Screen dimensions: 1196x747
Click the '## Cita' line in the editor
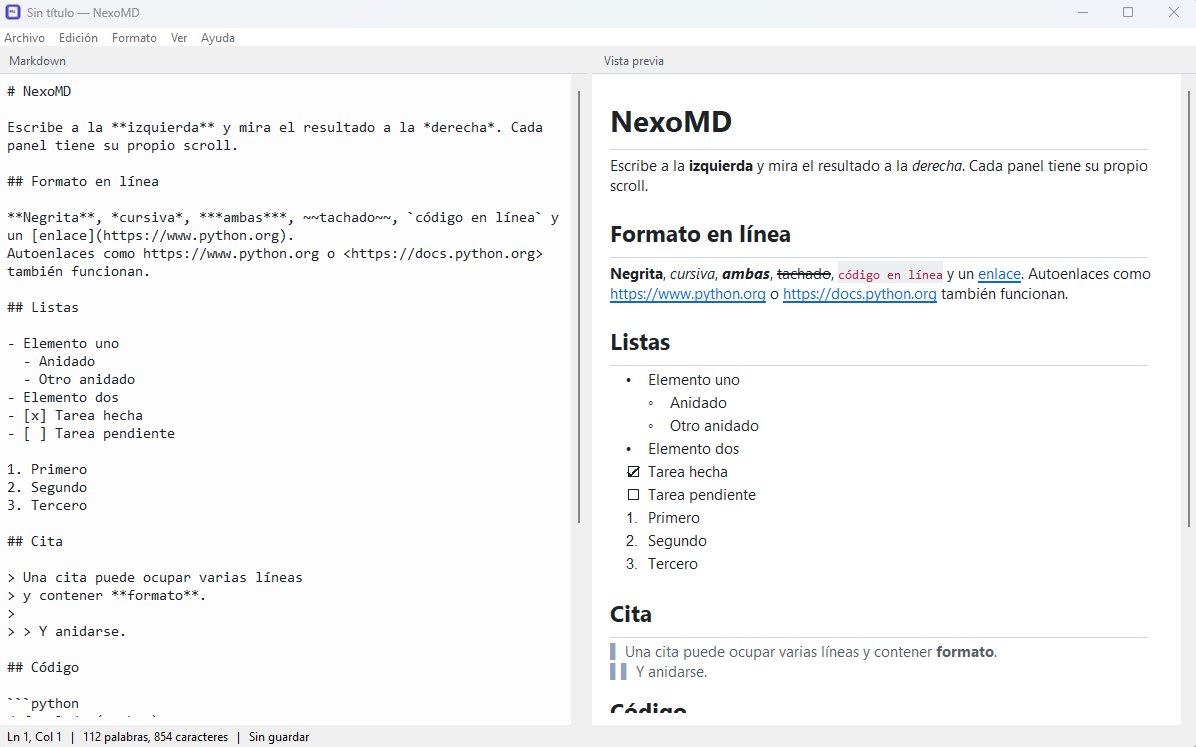click(35, 542)
